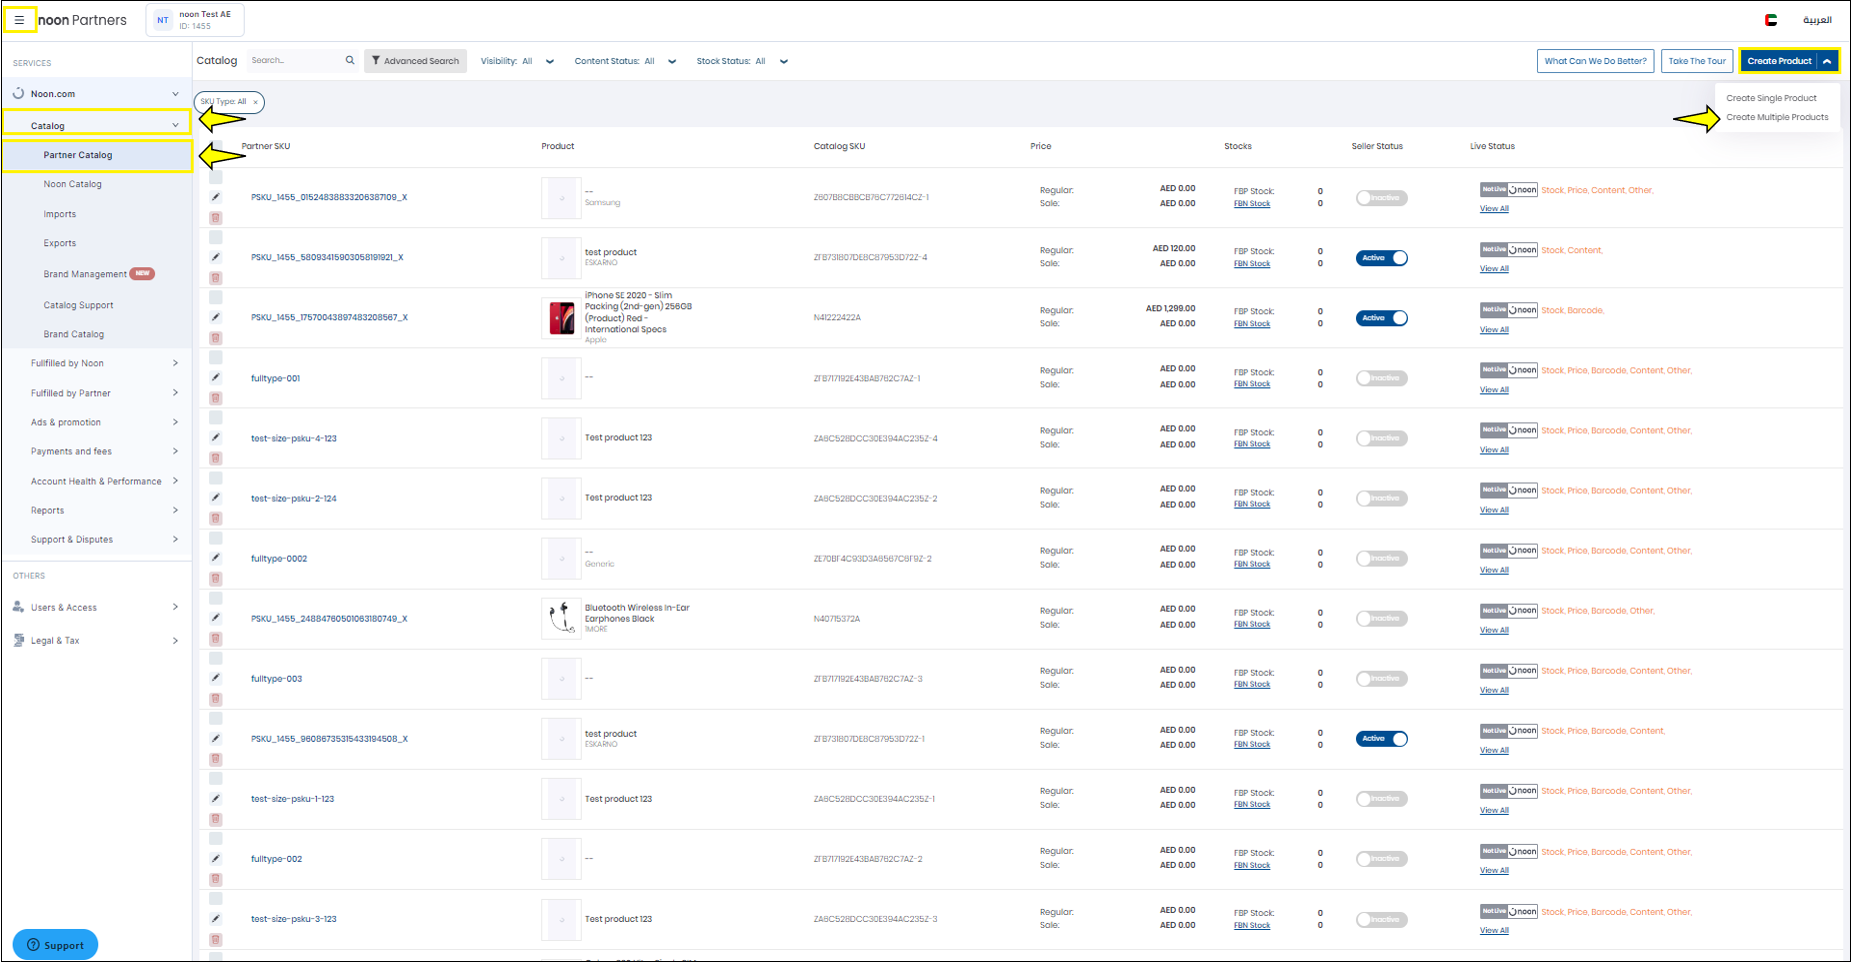Viewport: 1853px width, 965px height.
Task: Click the iPhone SE 2020 product thumbnail
Action: point(561,318)
